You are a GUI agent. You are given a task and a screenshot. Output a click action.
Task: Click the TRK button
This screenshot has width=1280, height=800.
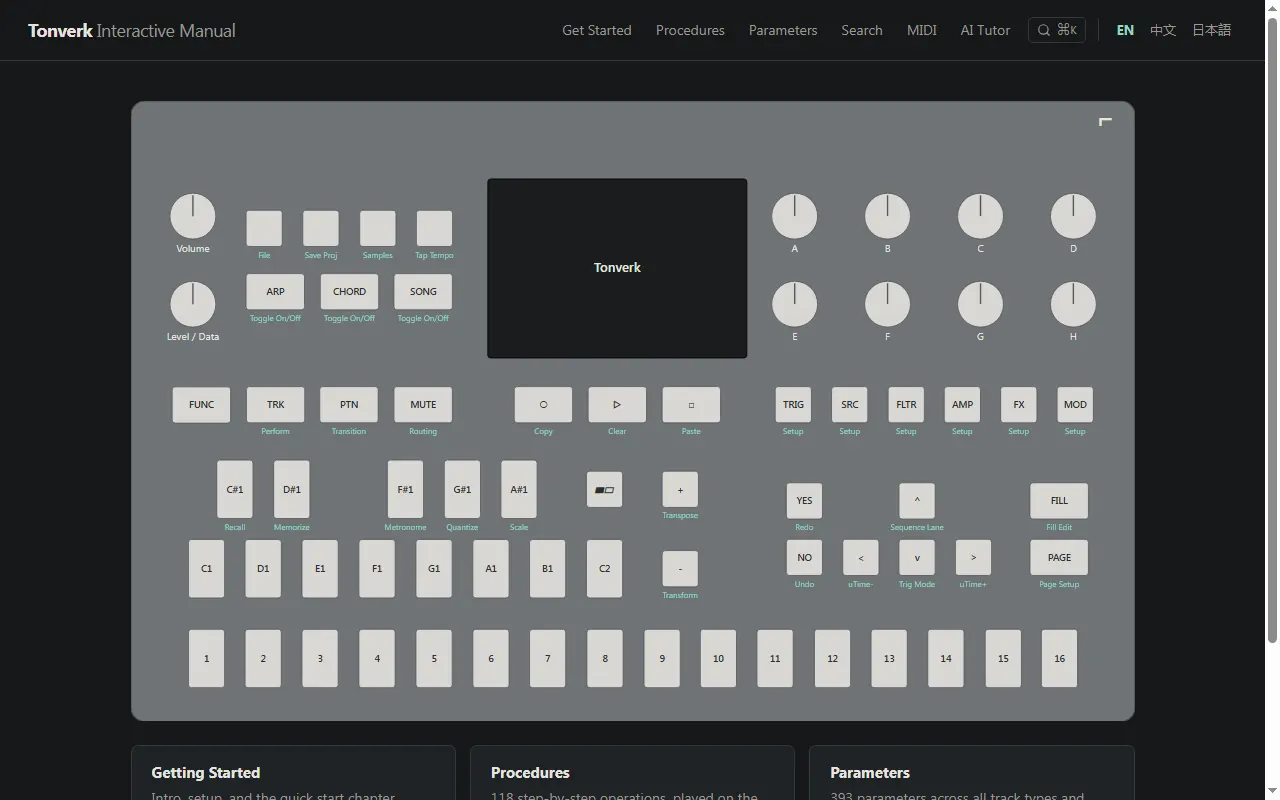click(x=275, y=405)
